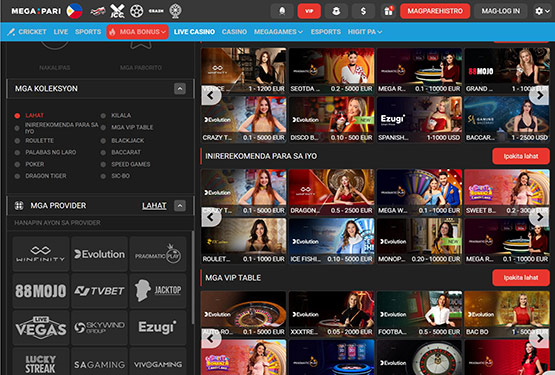Filter by Skywind Group provider
Screen dimensions: 555x375
click(x=99, y=328)
